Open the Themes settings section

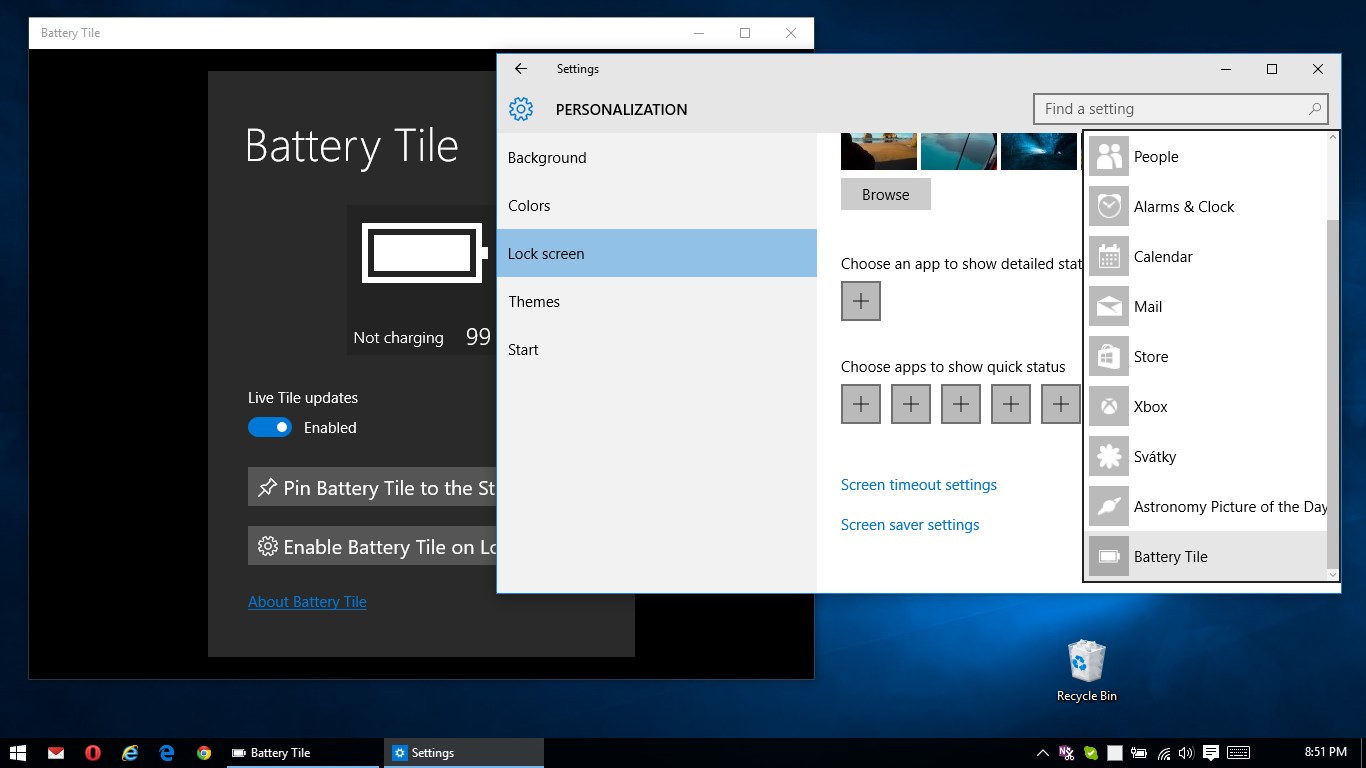(534, 302)
